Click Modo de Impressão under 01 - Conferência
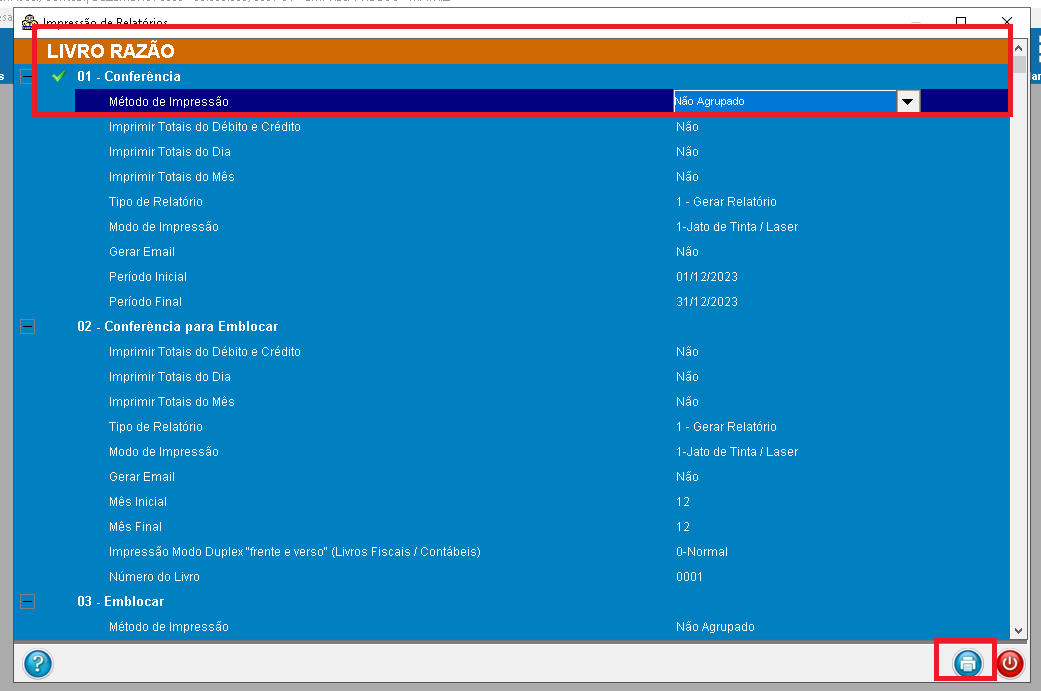Screen dimensions: 1041x691 (163, 227)
